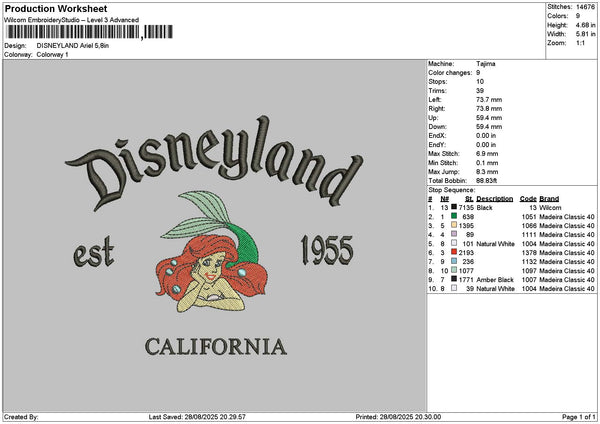Click the thread code 1007
This screenshot has width=600, height=424.
point(529,280)
